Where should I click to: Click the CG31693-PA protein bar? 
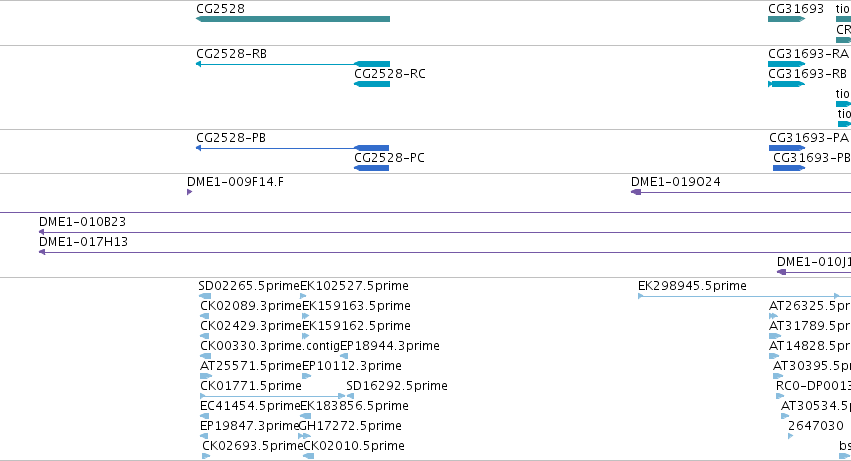pyautogui.click(x=787, y=148)
